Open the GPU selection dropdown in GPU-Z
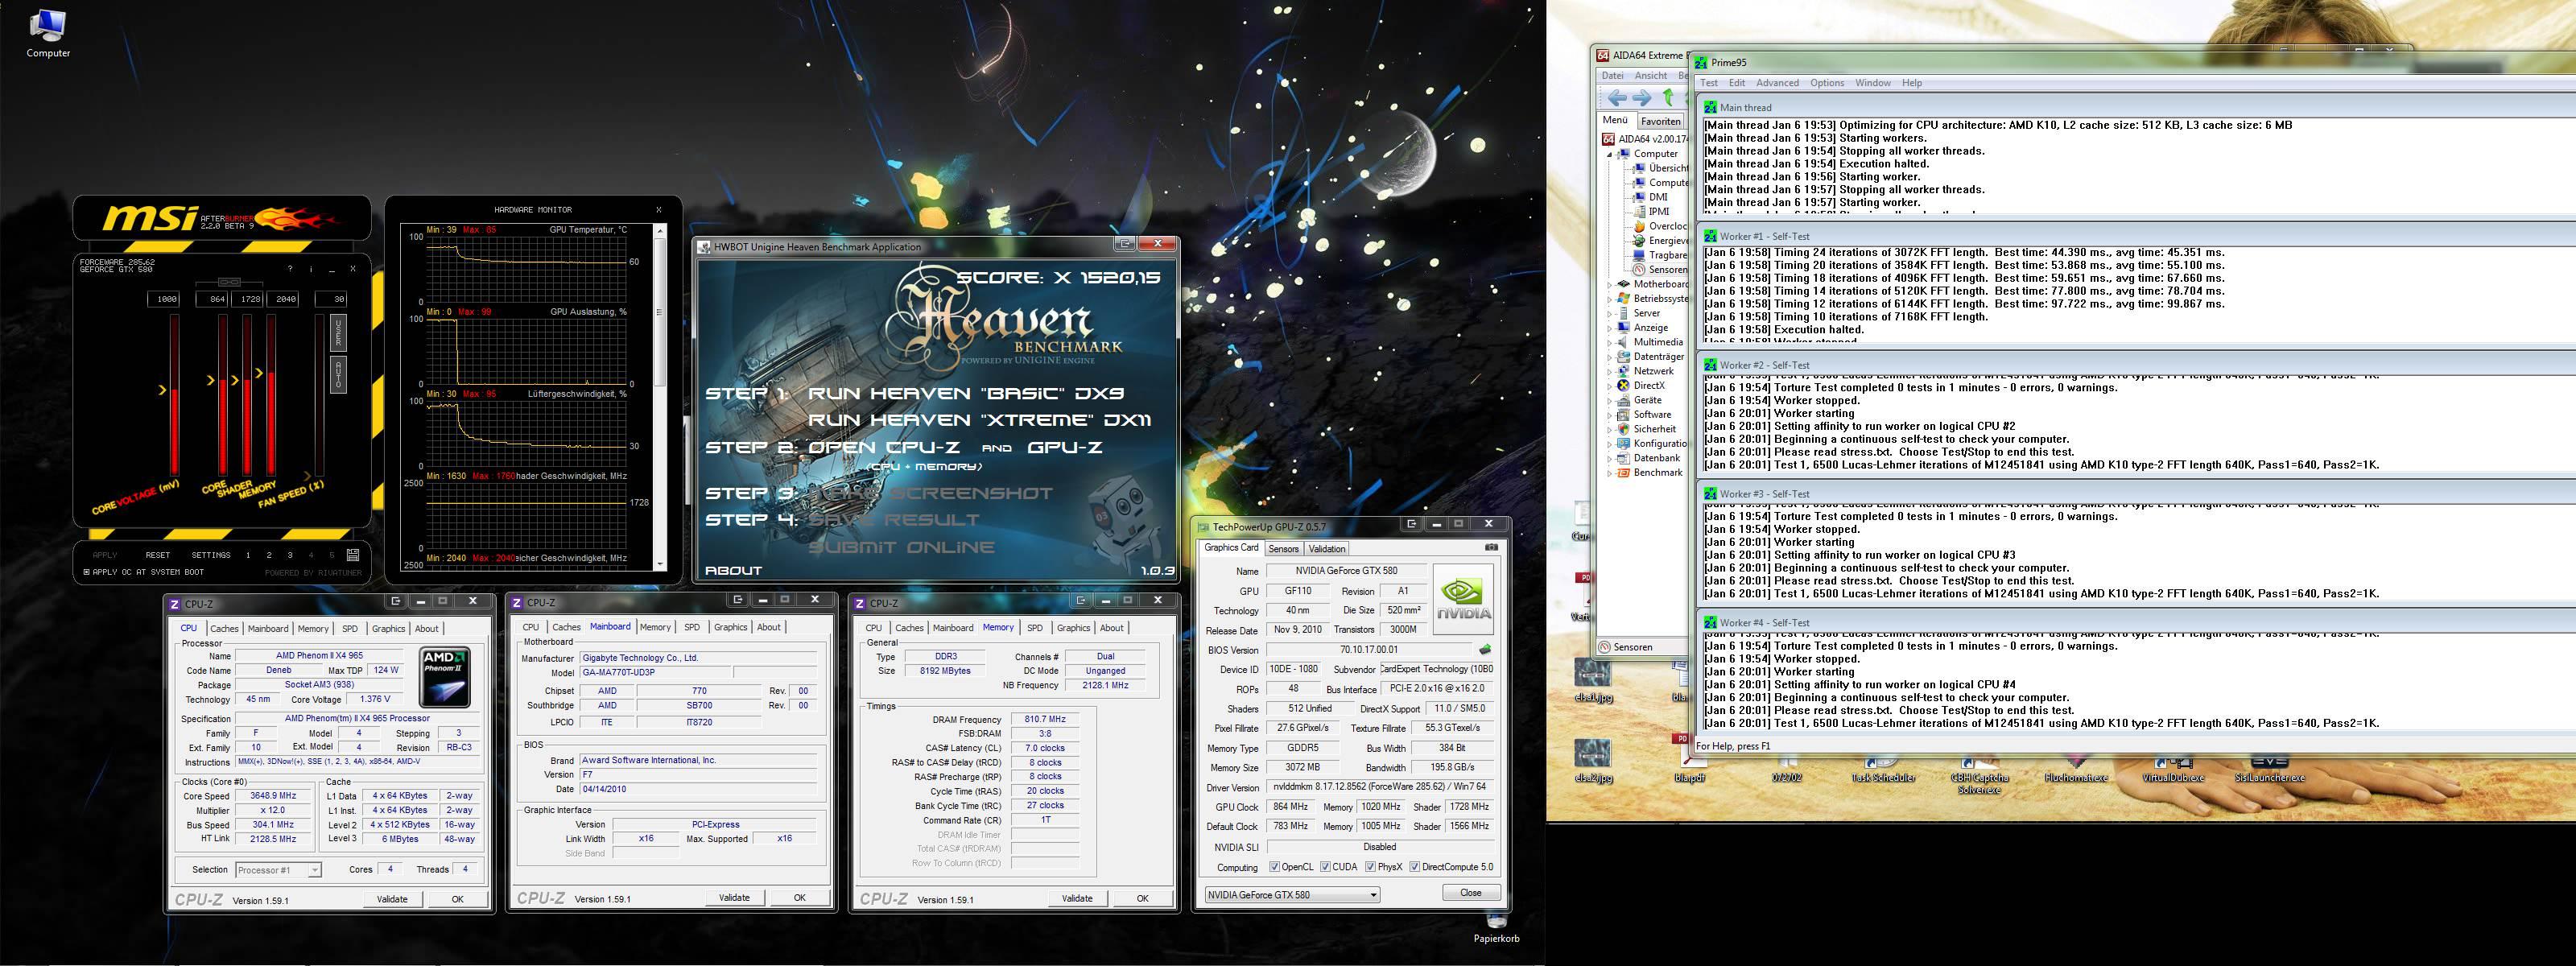2576x966 pixels. pyautogui.click(x=1292, y=895)
